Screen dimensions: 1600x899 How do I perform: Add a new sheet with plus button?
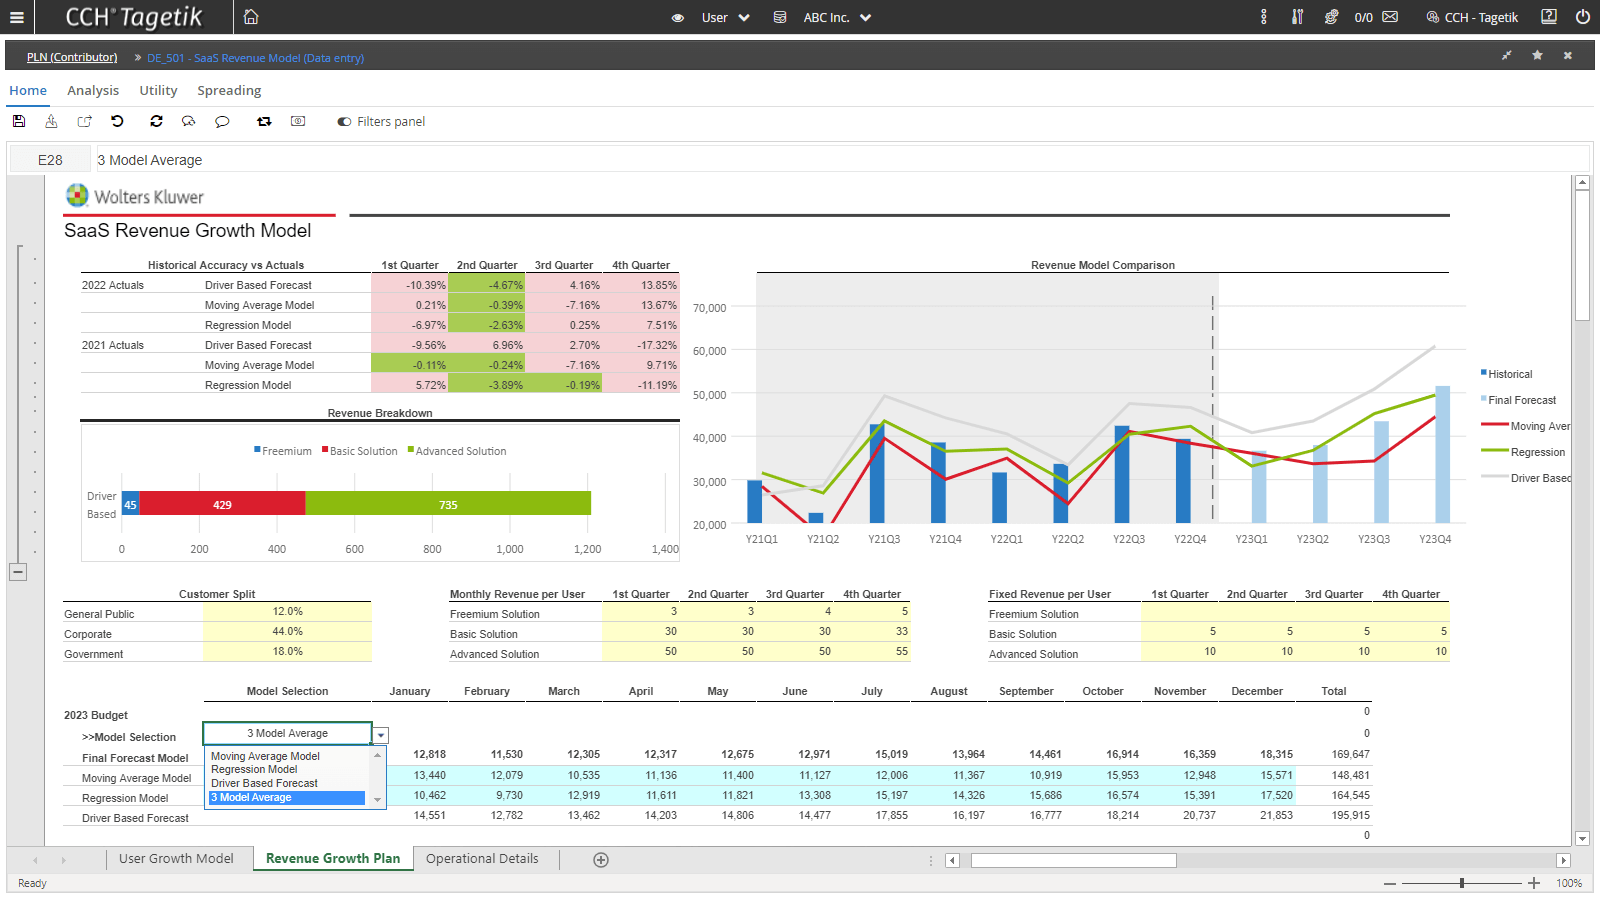tap(601, 860)
